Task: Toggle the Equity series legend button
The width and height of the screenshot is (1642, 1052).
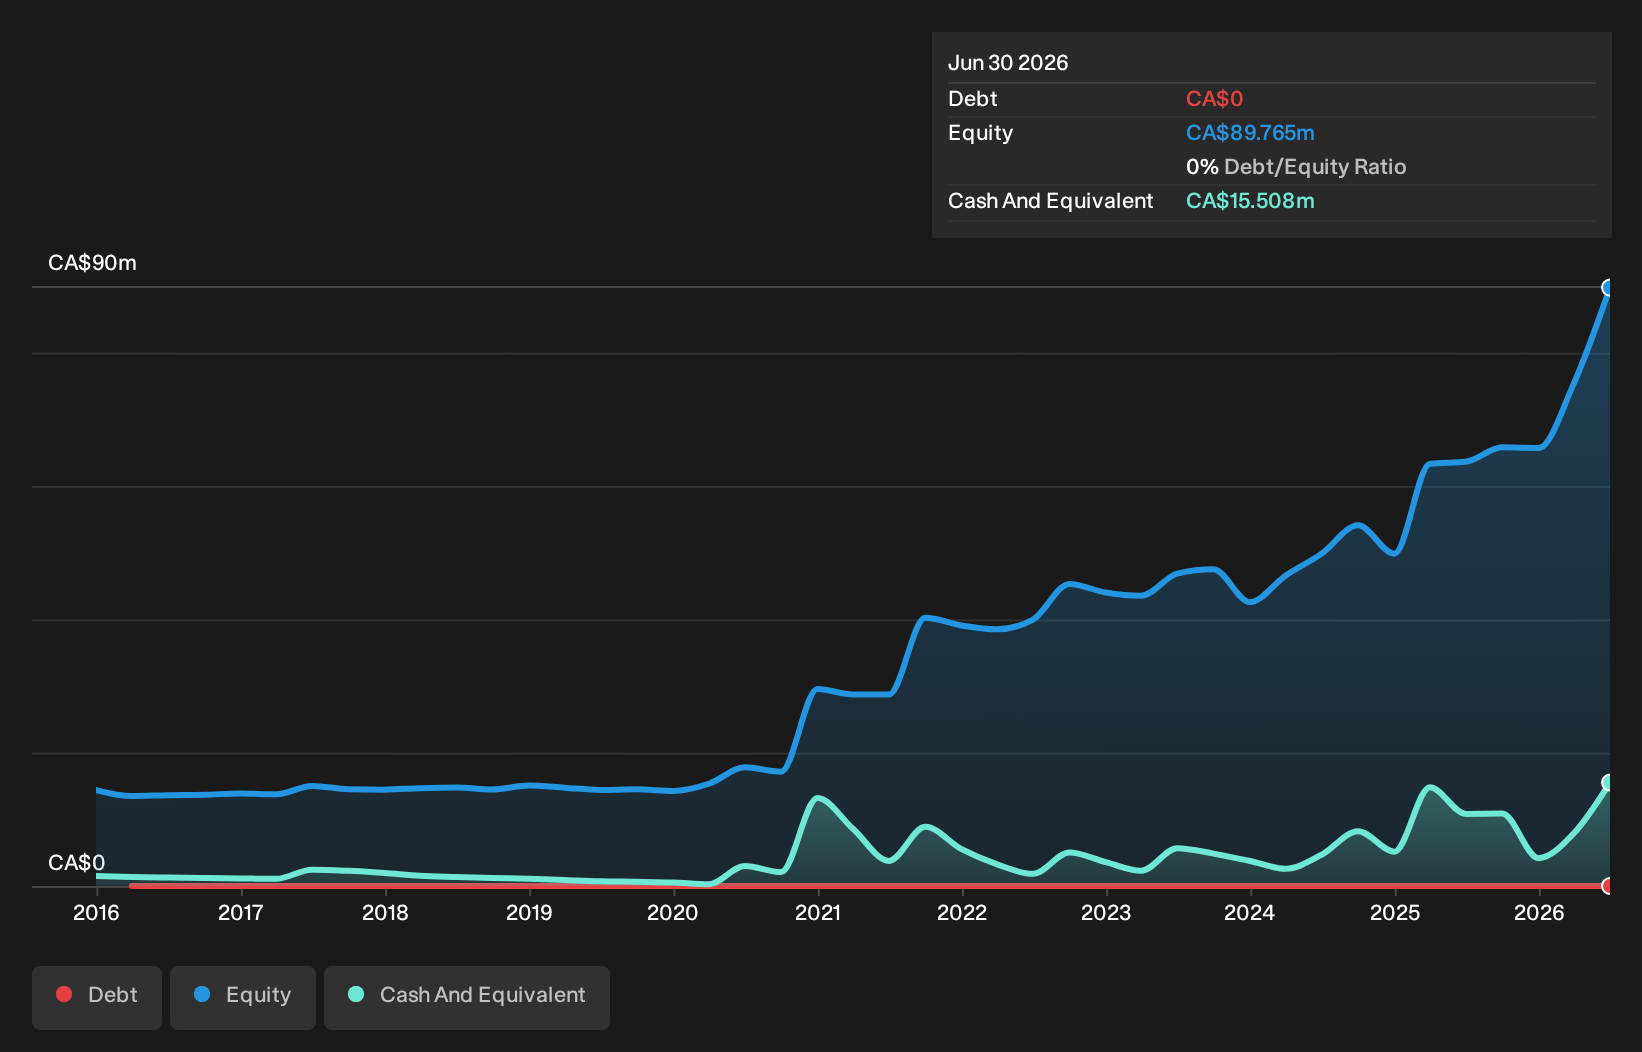Action: pyautogui.click(x=243, y=997)
